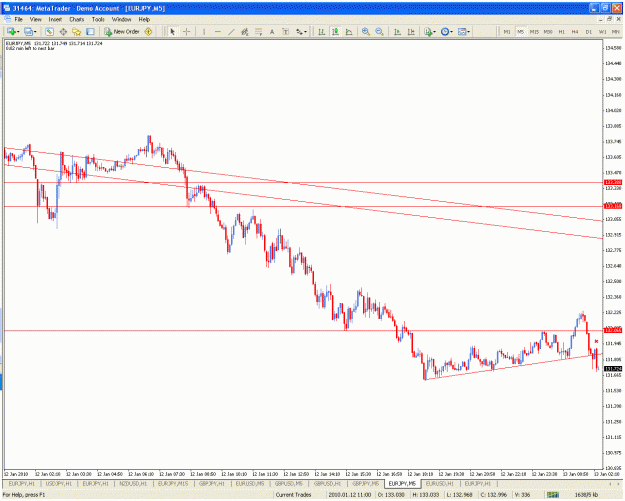Switch to GBPUSD,M5 chart tab
Viewport: 625px width, 501px height.
pyautogui.click(x=289, y=483)
